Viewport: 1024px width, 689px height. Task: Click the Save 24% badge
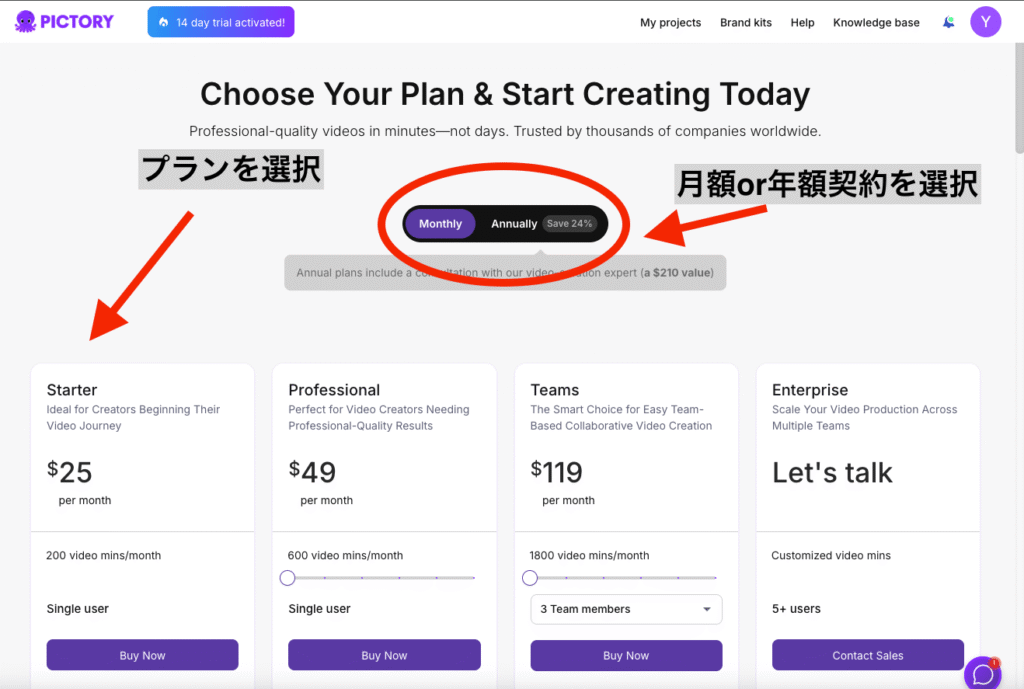[x=569, y=223]
